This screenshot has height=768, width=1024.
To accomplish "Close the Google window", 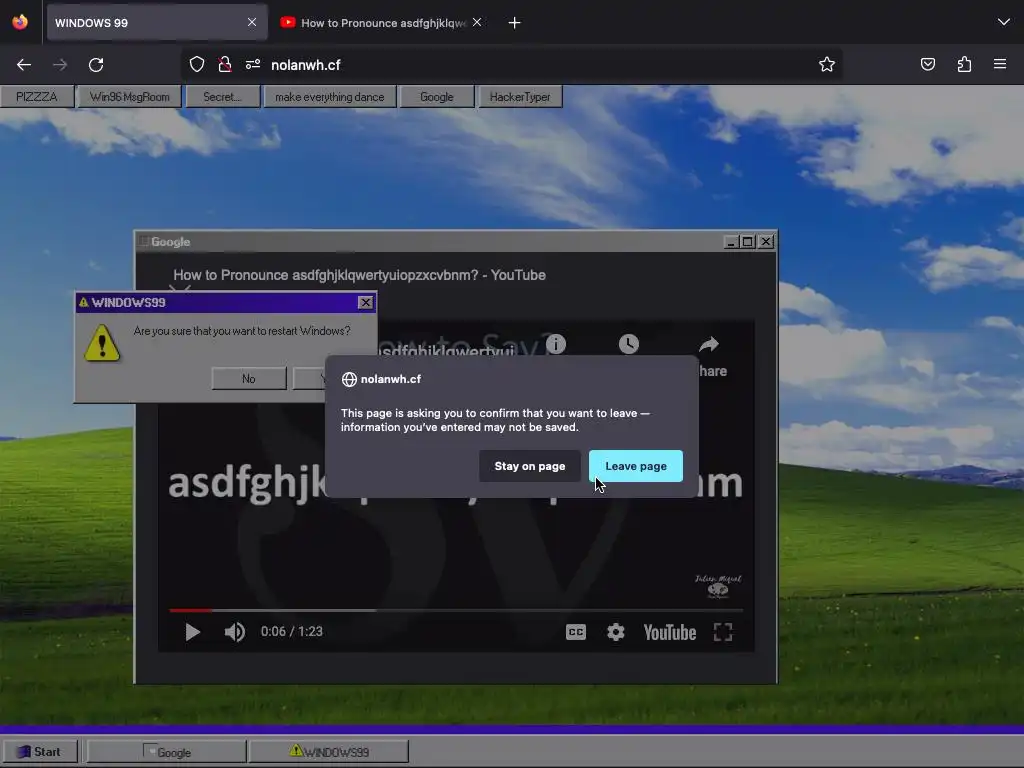I will pos(765,242).
